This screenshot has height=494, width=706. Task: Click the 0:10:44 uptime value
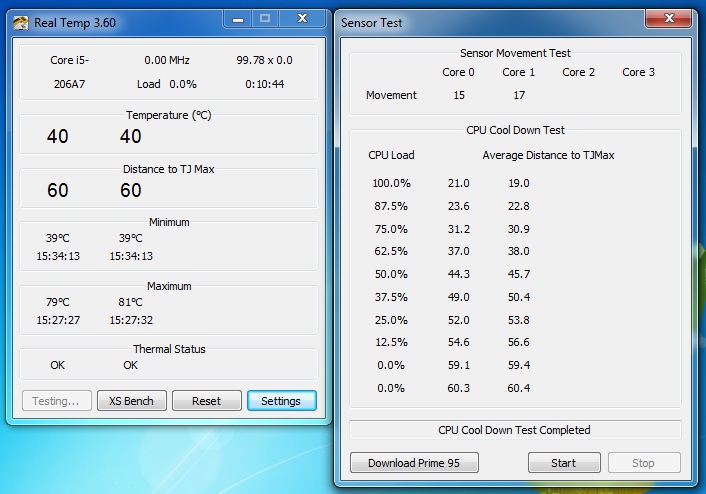[265, 84]
